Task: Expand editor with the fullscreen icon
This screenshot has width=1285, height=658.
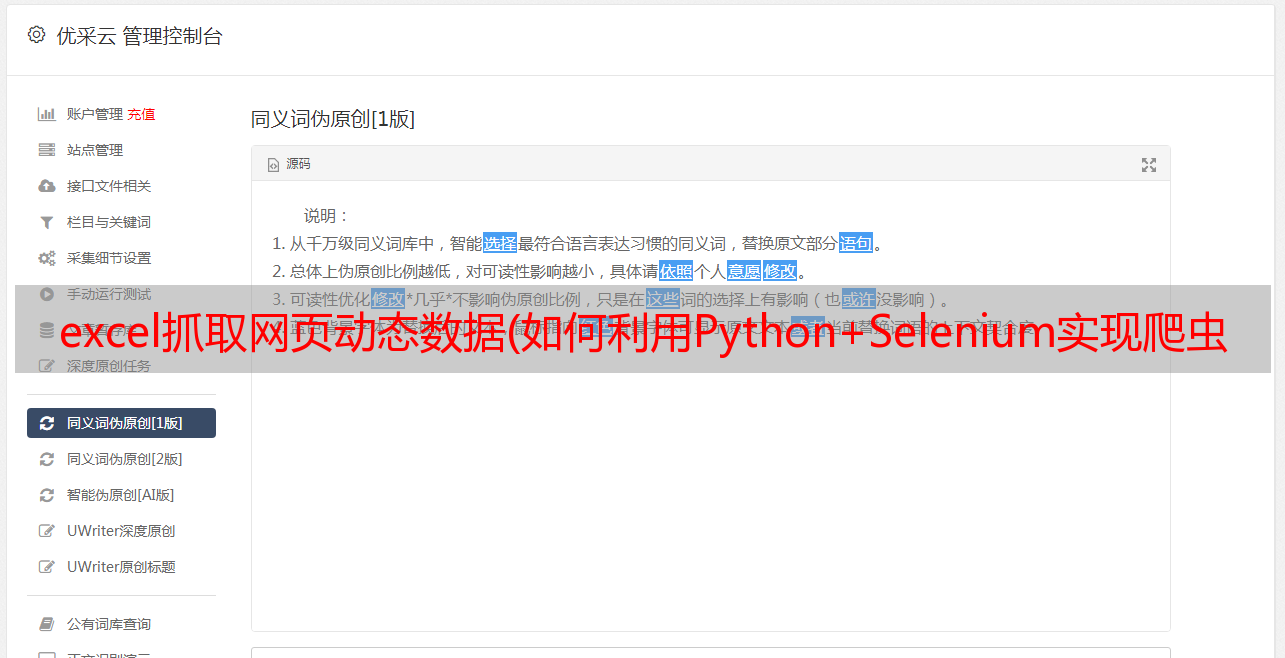Action: (x=1149, y=165)
